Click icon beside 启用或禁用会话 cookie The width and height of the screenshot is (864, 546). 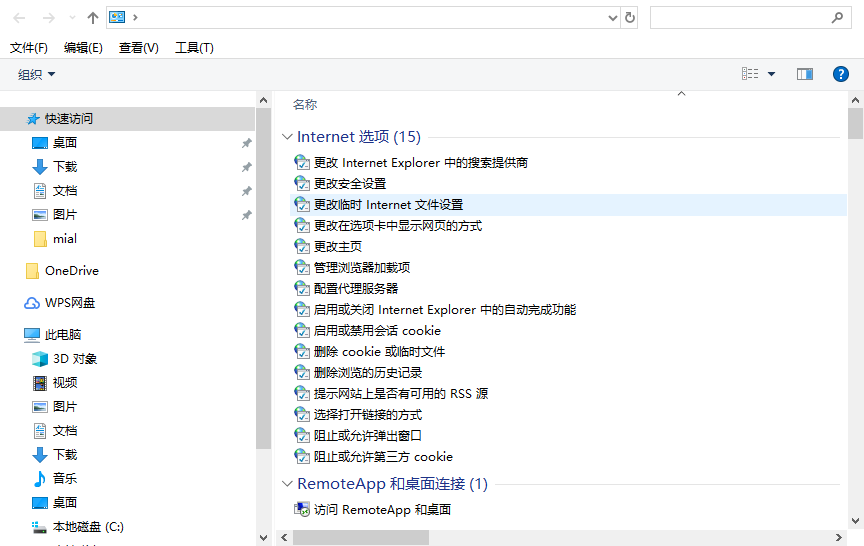tap(302, 330)
